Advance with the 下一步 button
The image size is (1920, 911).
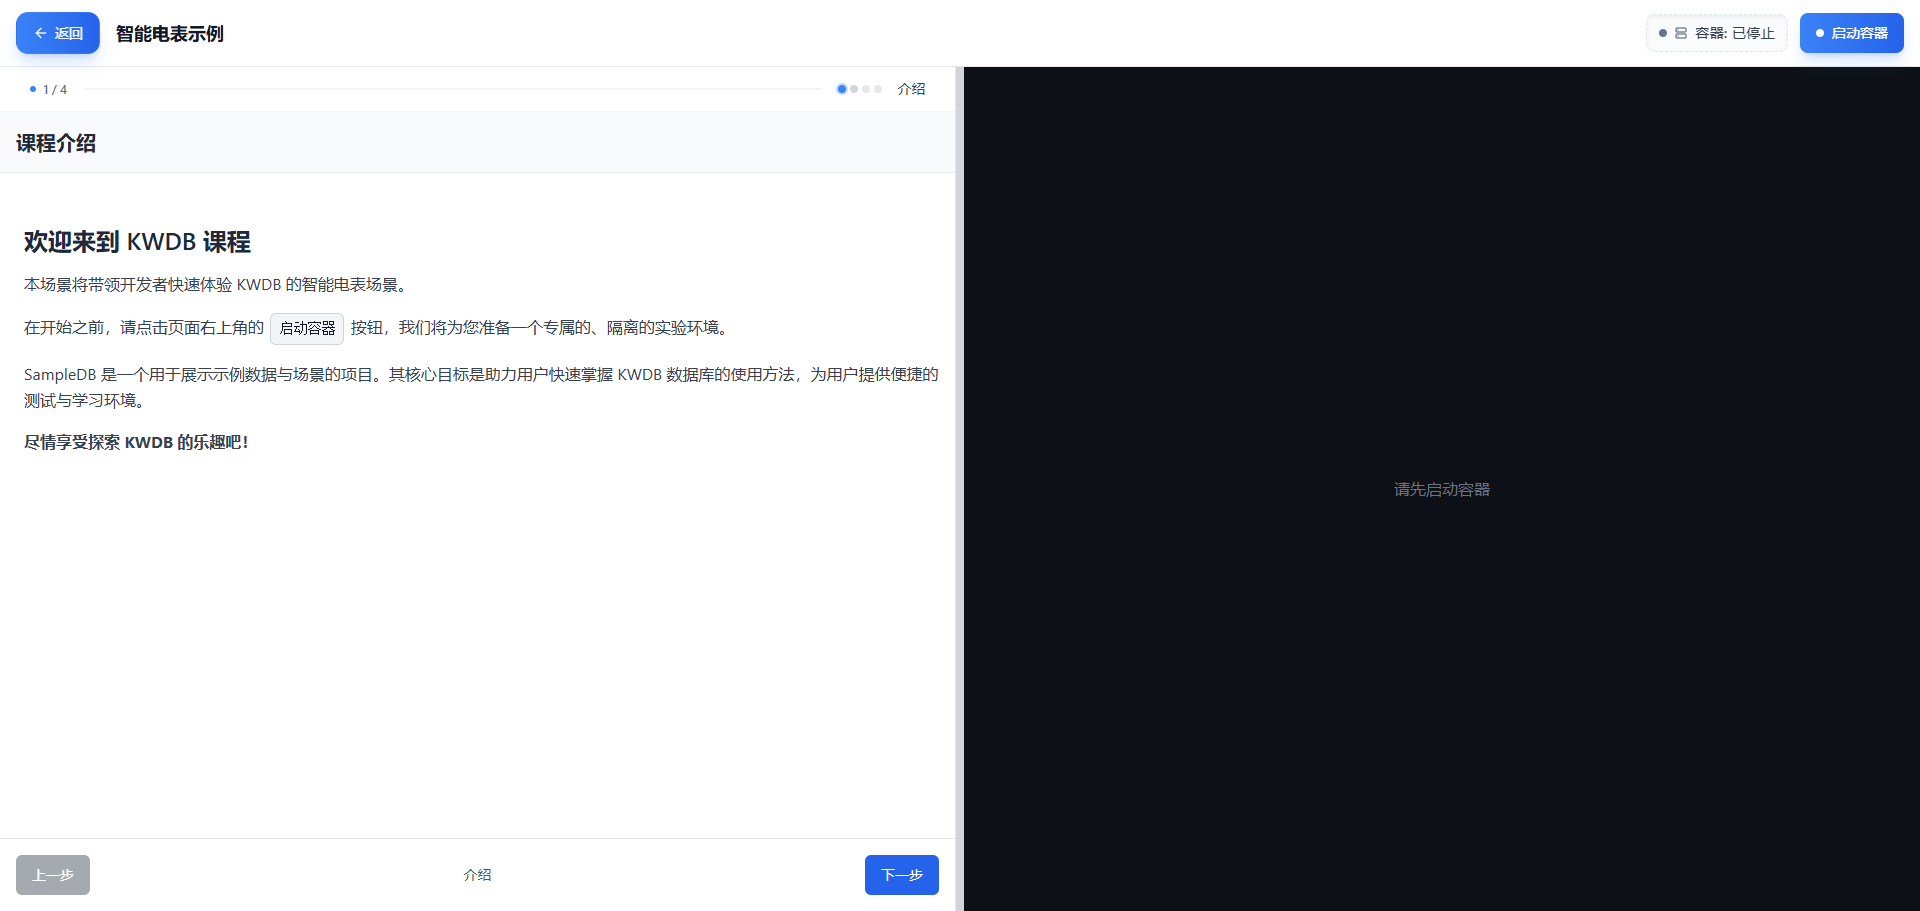pyautogui.click(x=901, y=875)
